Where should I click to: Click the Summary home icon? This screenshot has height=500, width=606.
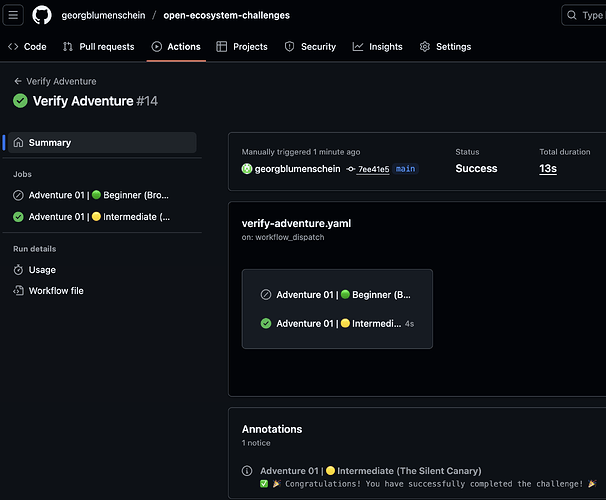(18, 143)
